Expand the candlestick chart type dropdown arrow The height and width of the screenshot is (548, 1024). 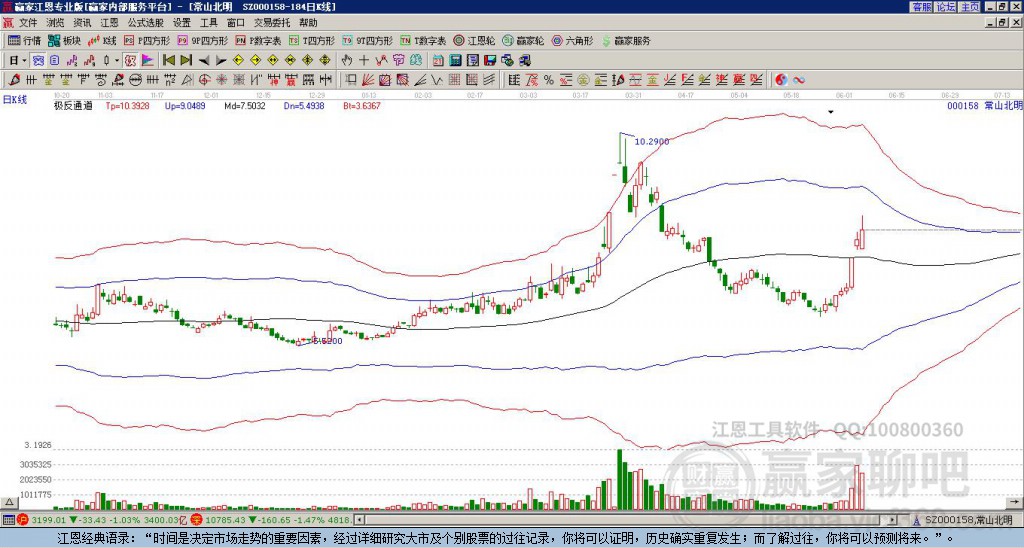point(117,61)
